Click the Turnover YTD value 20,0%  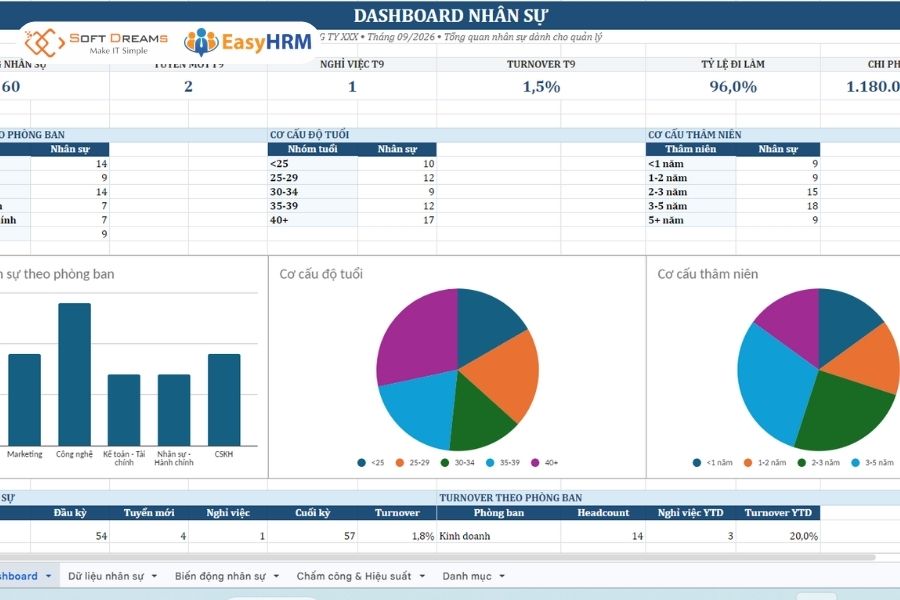(x=803, y=536)
